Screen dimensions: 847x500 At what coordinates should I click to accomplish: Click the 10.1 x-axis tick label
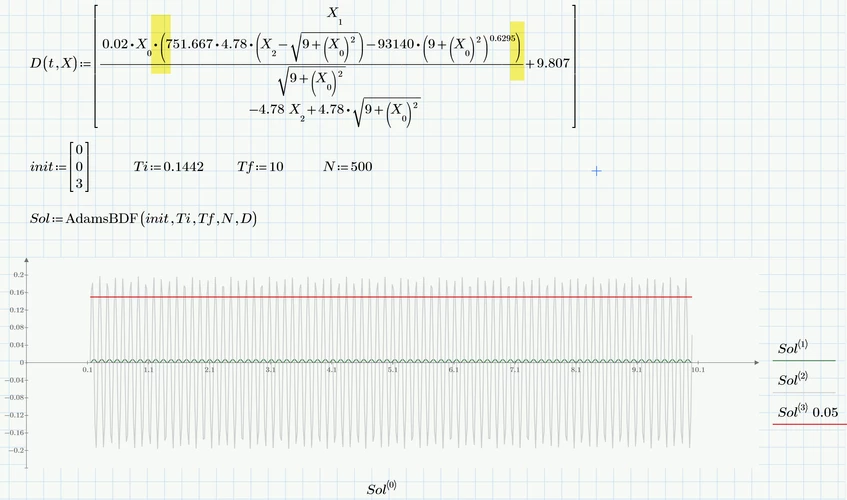(x=698, y=370)
